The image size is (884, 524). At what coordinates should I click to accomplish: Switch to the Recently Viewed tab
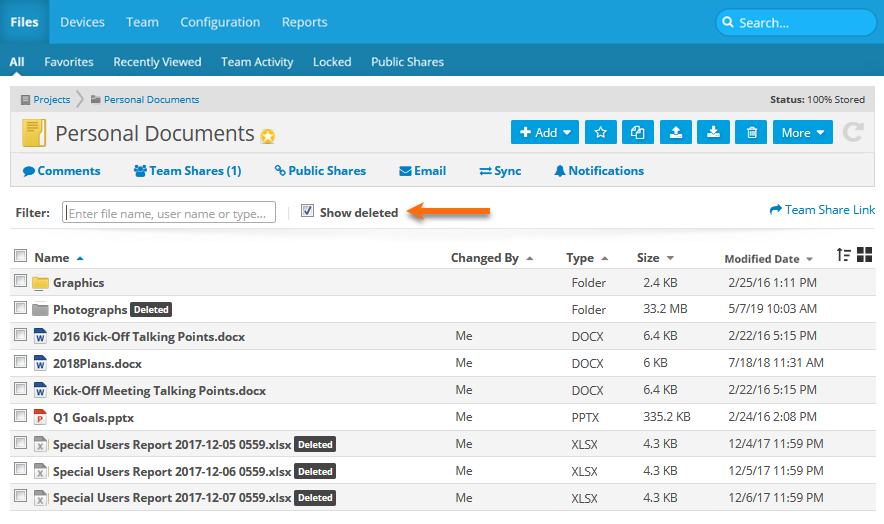pos(157,62)
